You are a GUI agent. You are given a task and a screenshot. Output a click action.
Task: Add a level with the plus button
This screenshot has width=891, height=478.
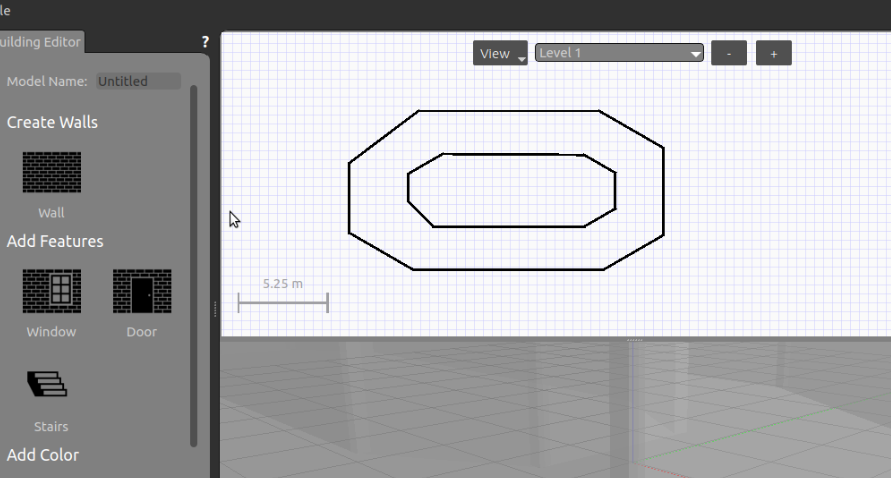pyautogui.click(x=773, y=53)
